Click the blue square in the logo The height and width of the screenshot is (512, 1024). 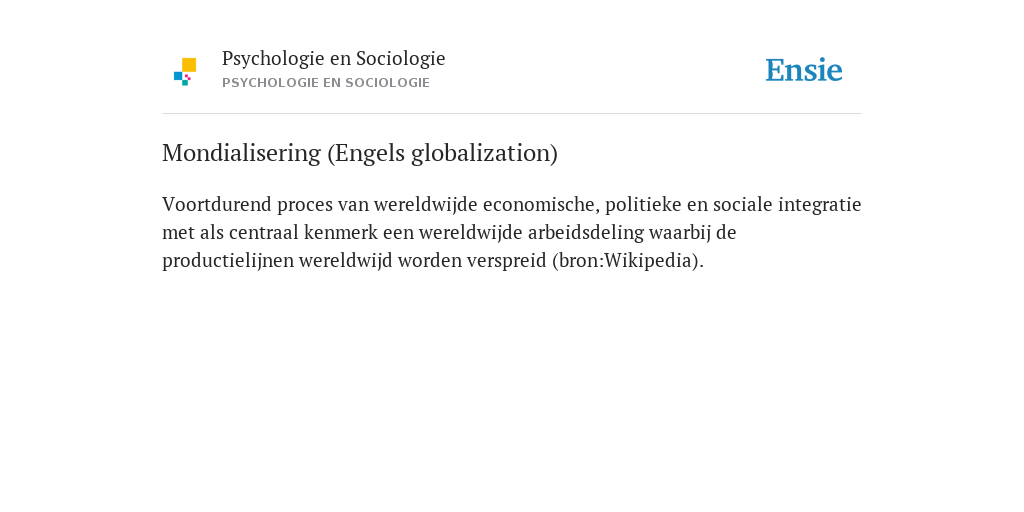click(x=178, y=76)
